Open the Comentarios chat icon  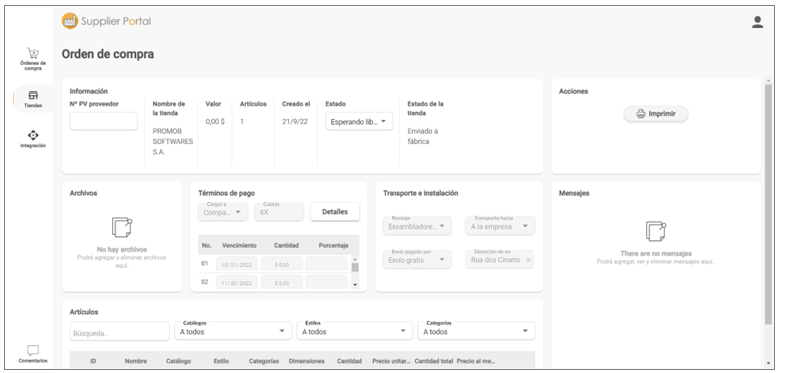coord(33,350)
